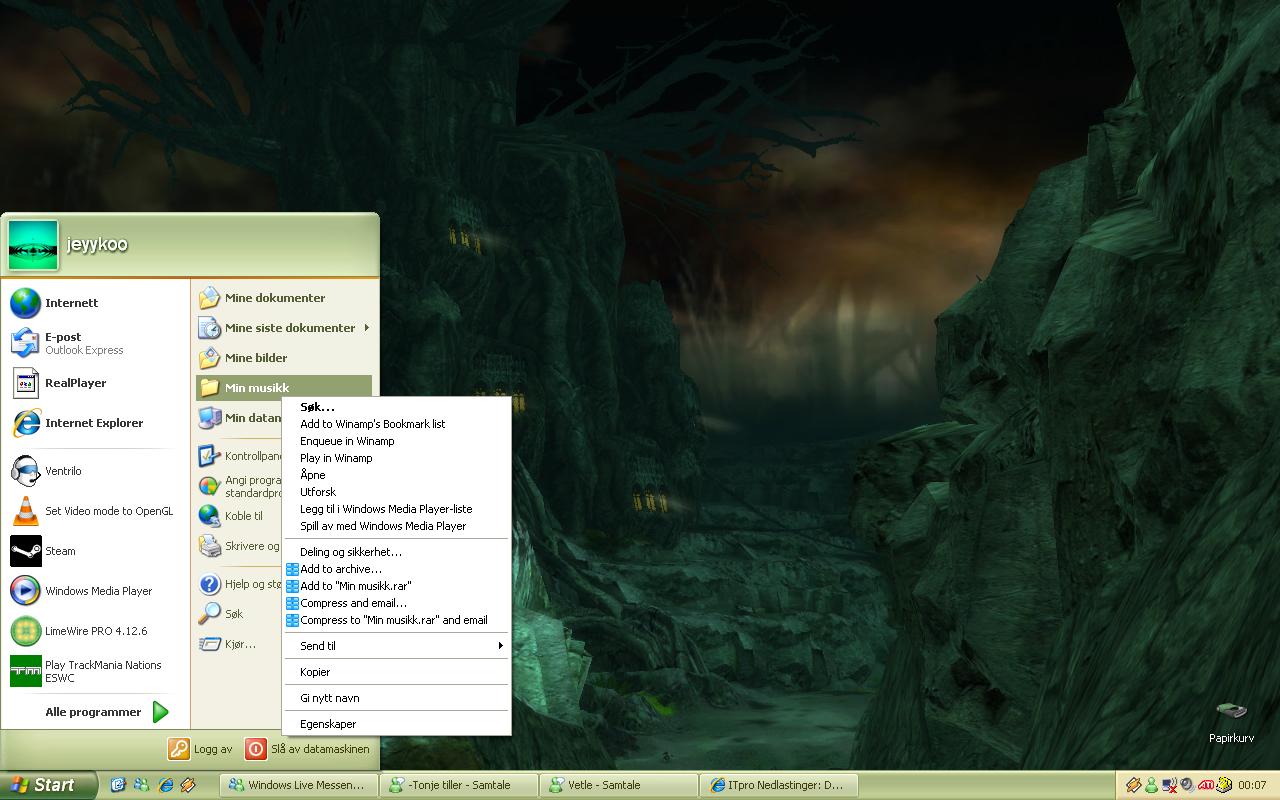Open Papirkurv recycle bin on desktop

point(1231,720)
